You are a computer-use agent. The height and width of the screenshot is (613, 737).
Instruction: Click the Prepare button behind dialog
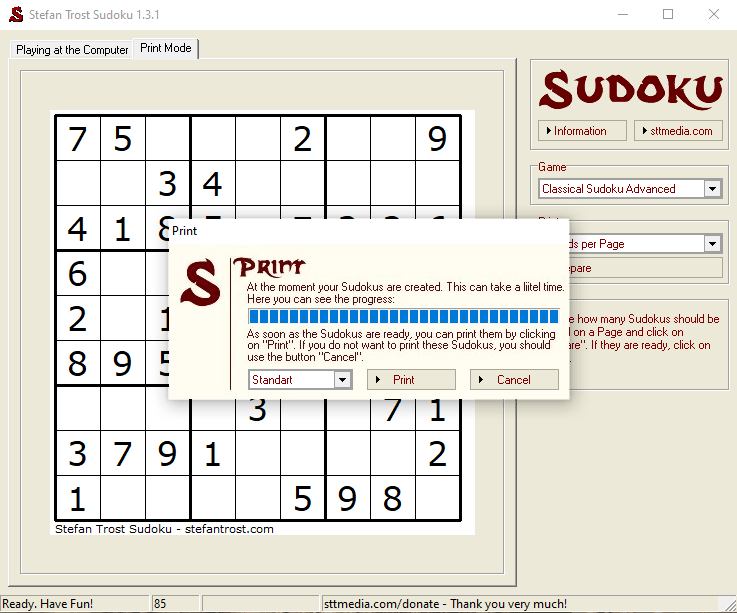point(645,268)
